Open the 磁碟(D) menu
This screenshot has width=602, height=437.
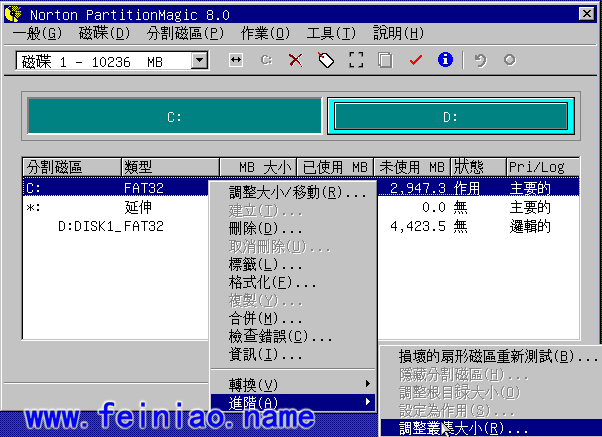click(104, 33)
